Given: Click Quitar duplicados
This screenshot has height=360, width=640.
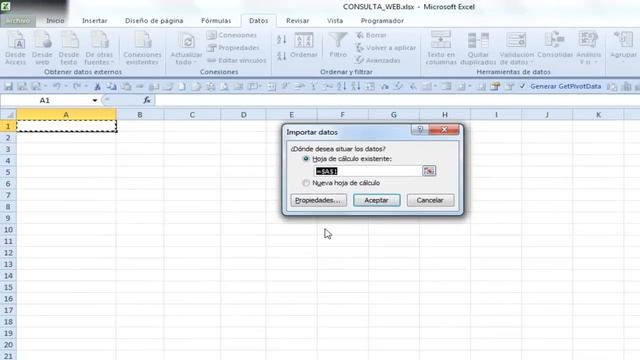Looking at the screenshot, I should [478, 48].
